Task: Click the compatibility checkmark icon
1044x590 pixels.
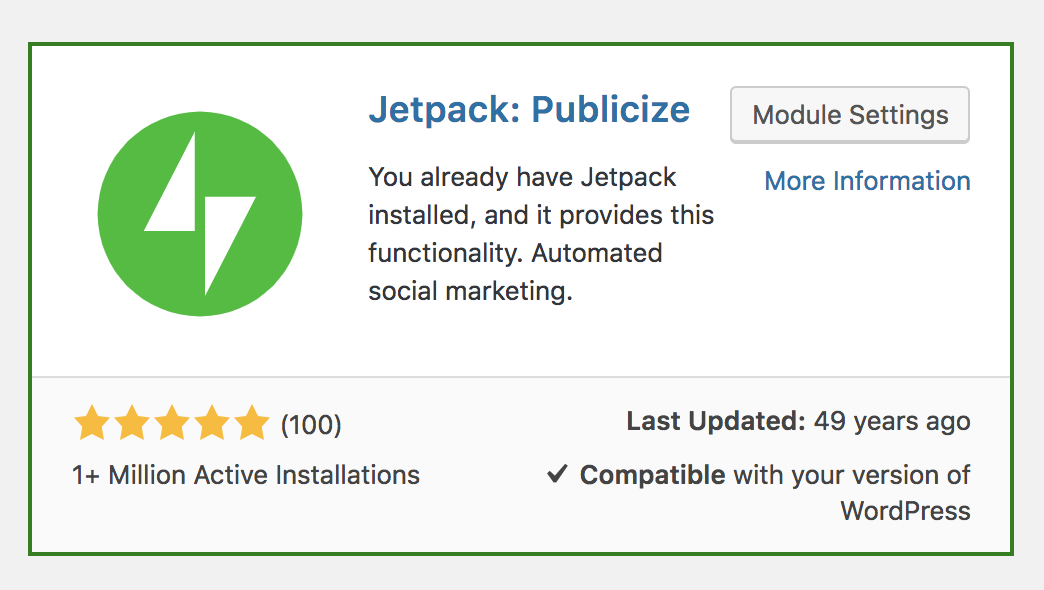Action: click(557, 474)
